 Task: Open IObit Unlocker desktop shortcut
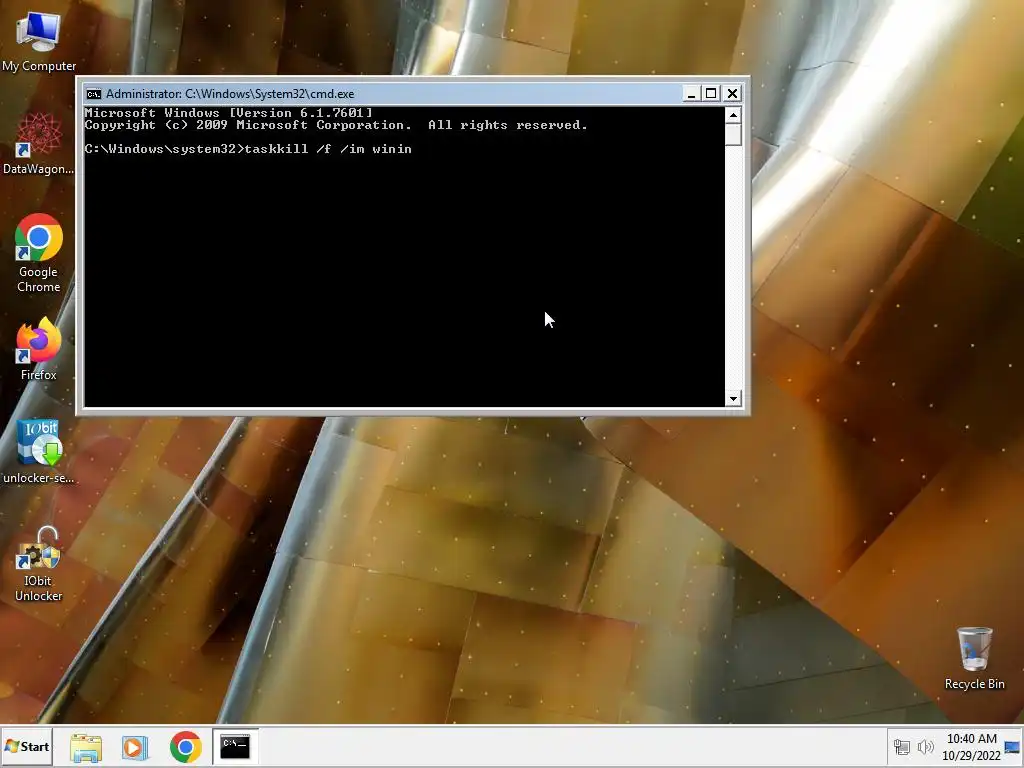click(x=39, y=565)
